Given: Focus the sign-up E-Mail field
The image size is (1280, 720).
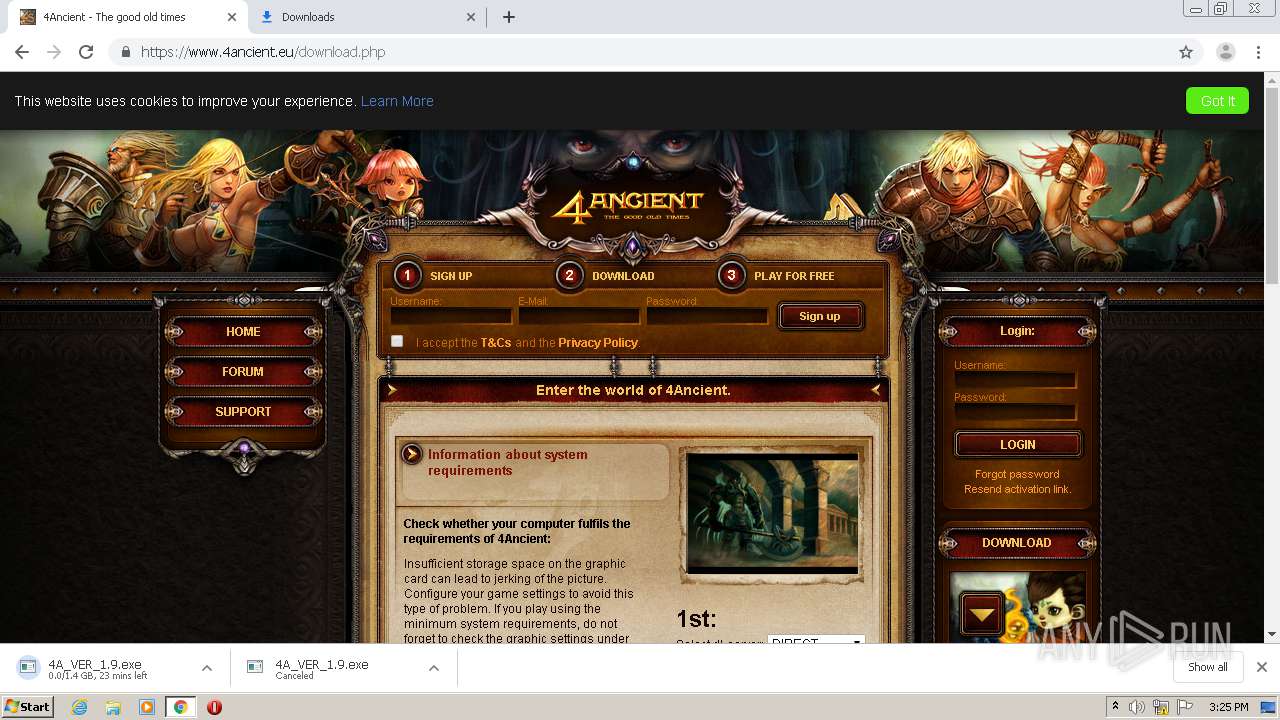Looking at the screenshot, I should (579, 316).
